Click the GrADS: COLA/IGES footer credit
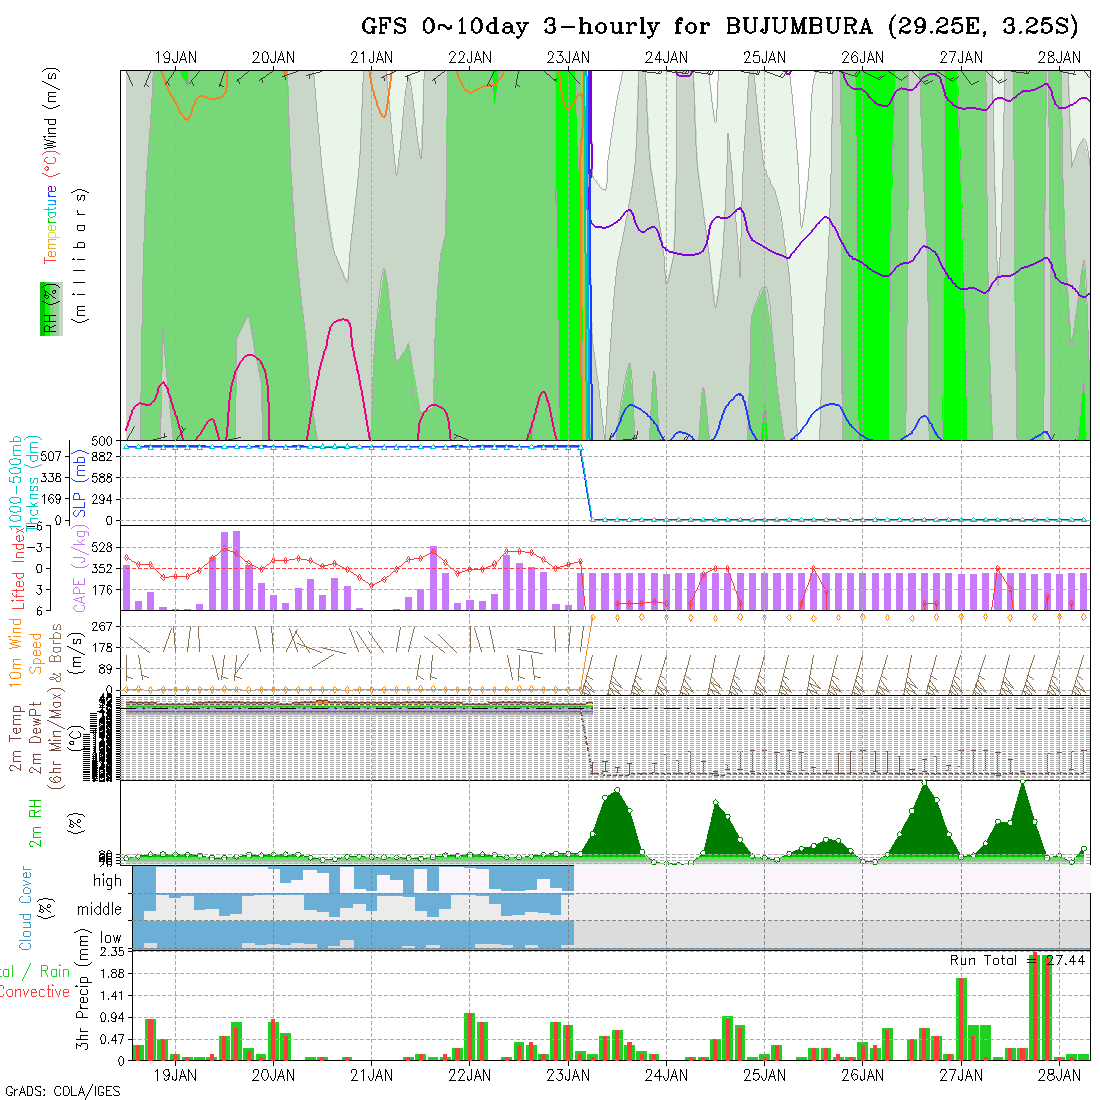The width and height of the screenshot is (1100, 1100). [62, 1091]
